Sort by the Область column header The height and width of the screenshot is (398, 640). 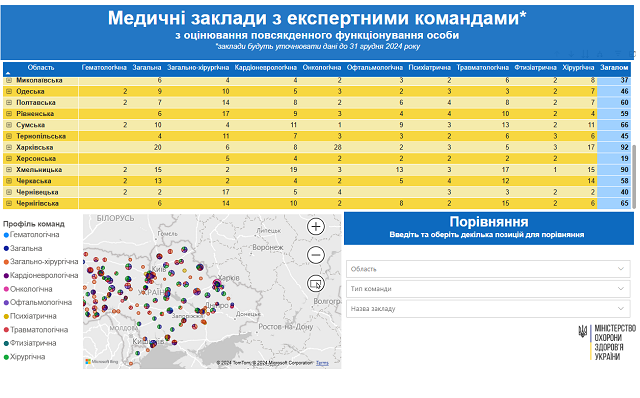[x=41, y=68]
